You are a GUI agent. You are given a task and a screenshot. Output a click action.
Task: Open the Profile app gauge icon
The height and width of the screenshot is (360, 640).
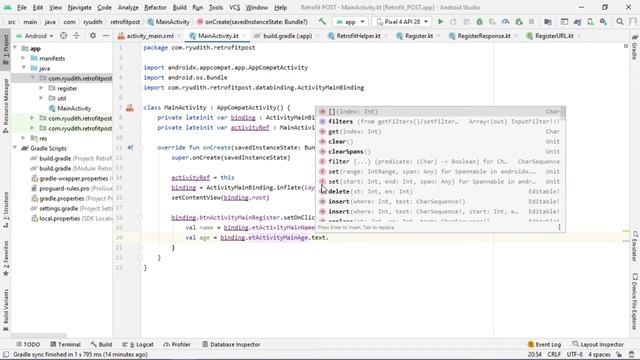tap(505, 22)
